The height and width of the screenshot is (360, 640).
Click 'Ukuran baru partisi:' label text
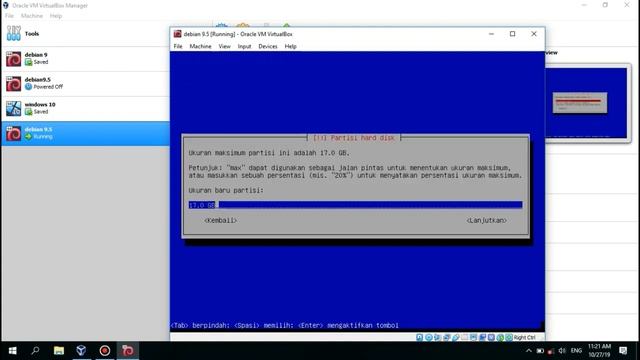226,190
